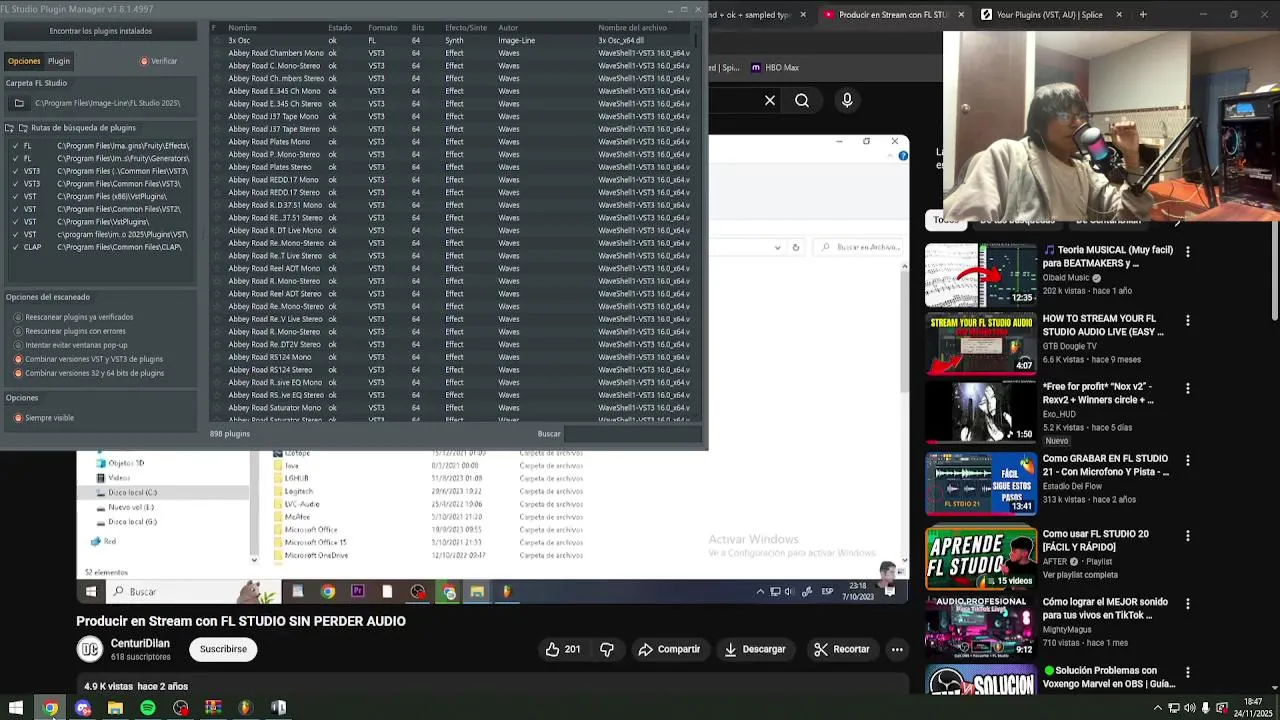Image resolution: width=1280 pixels, height=720 pixels.
Task: Click YouTube voice search microphone icon
Action: [x=847, y=100]
